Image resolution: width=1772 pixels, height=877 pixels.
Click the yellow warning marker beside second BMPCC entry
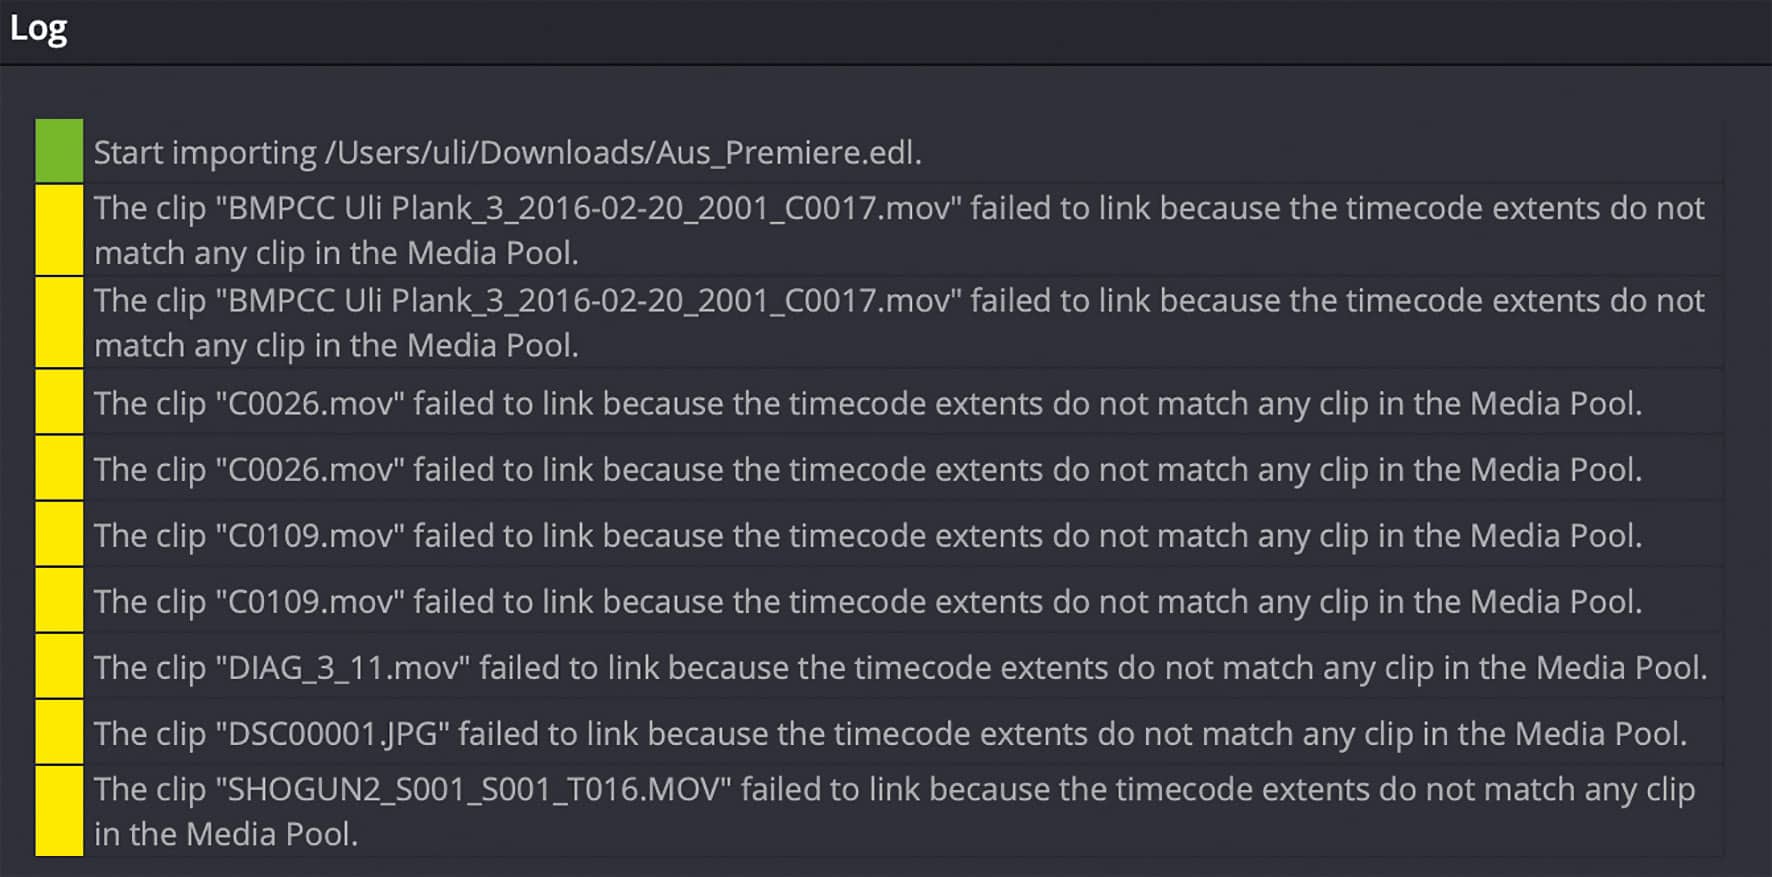pyautogui.click(x=58, y=323)
